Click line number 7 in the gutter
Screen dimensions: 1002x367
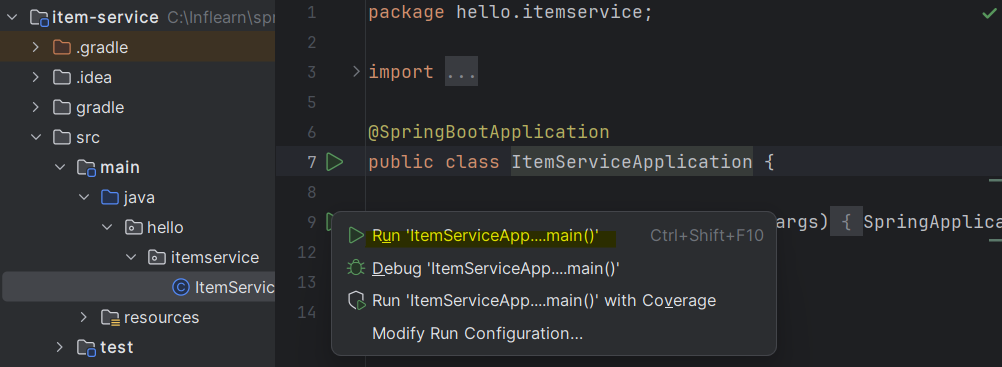click(x=311, y=162)
